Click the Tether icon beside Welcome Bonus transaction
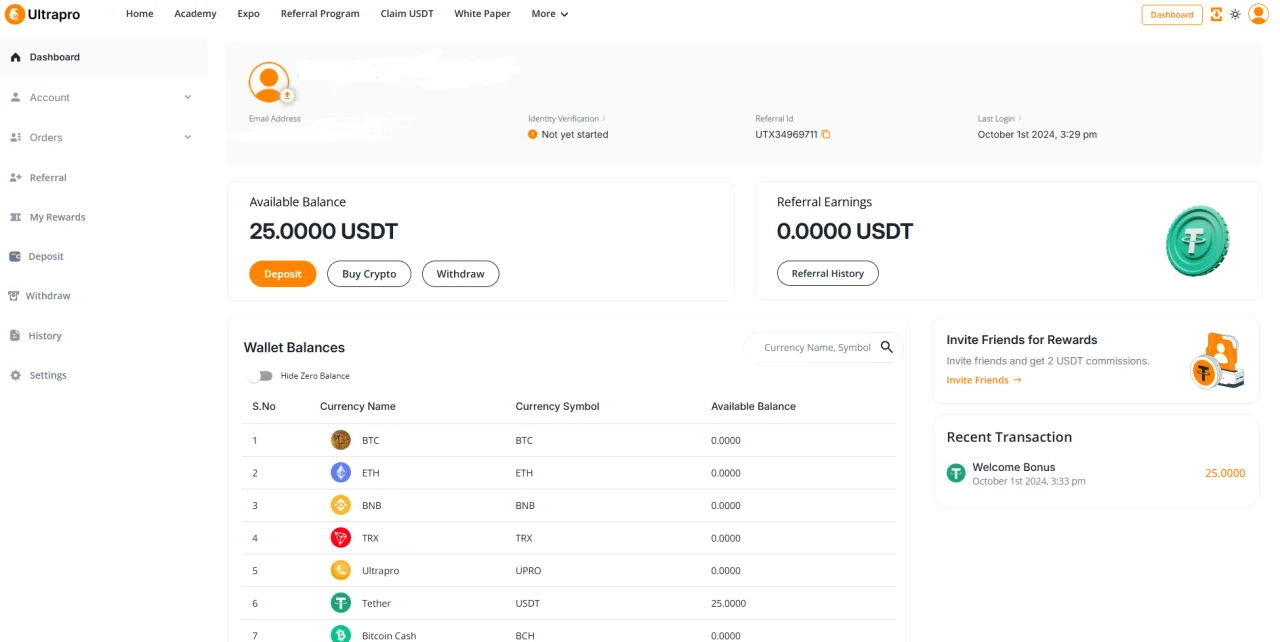The width and height of the screenshot is (1280, 642). 956,473
